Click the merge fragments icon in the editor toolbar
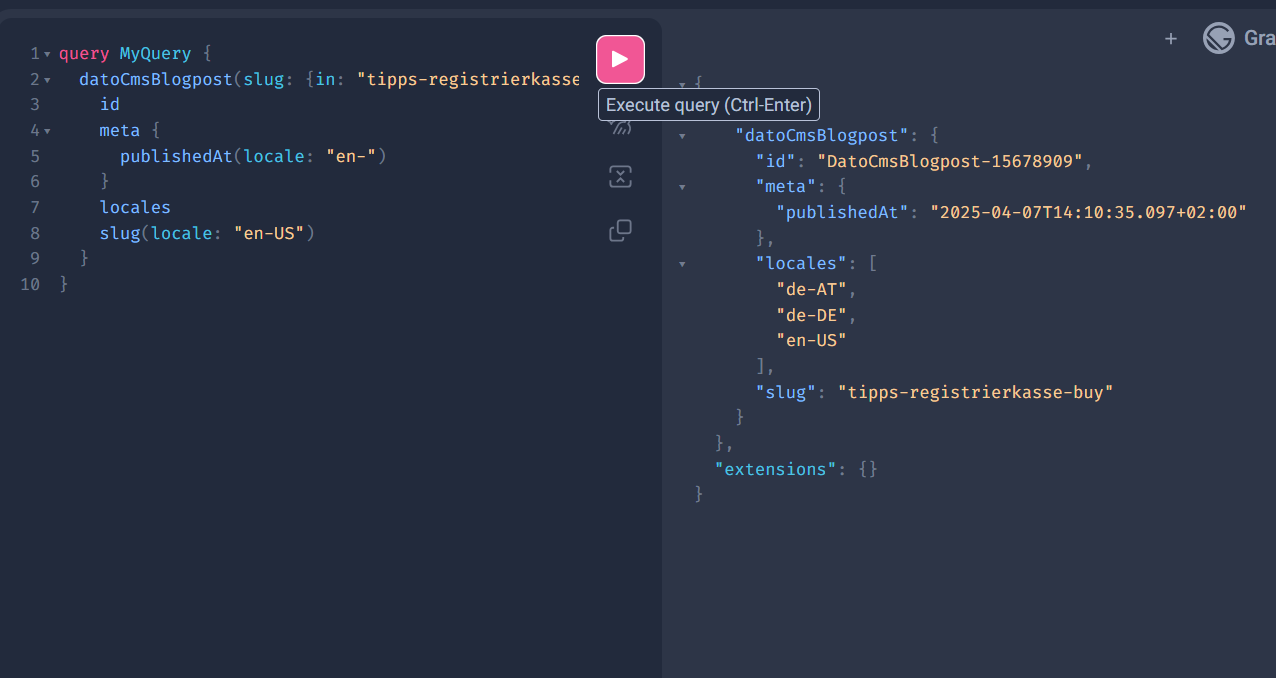This screenshot has width=1276, height=678. (620, 178)
